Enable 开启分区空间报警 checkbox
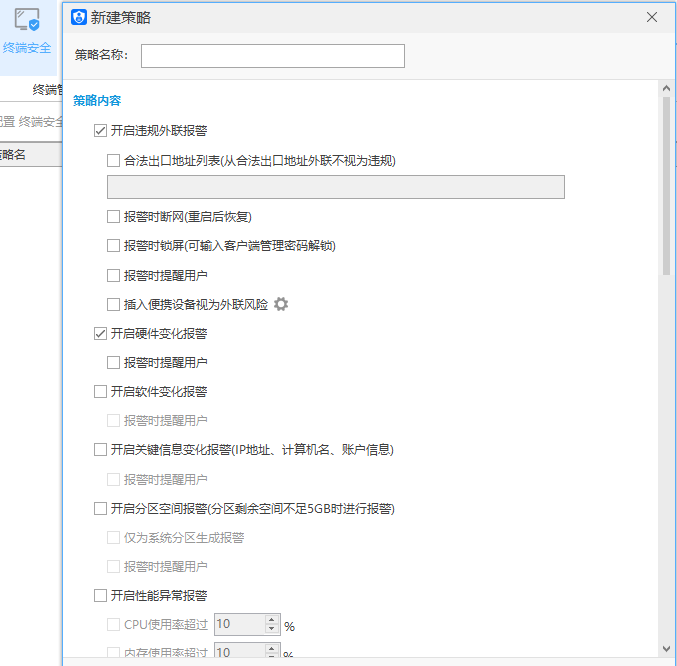 coord(101,508)
